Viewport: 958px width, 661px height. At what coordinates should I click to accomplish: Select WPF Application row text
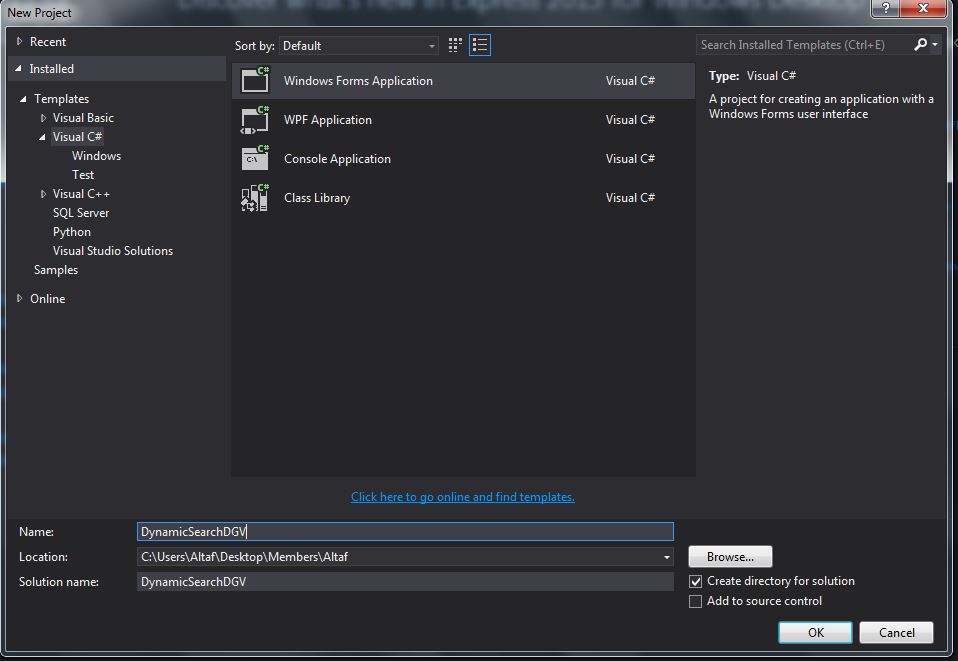327,120
